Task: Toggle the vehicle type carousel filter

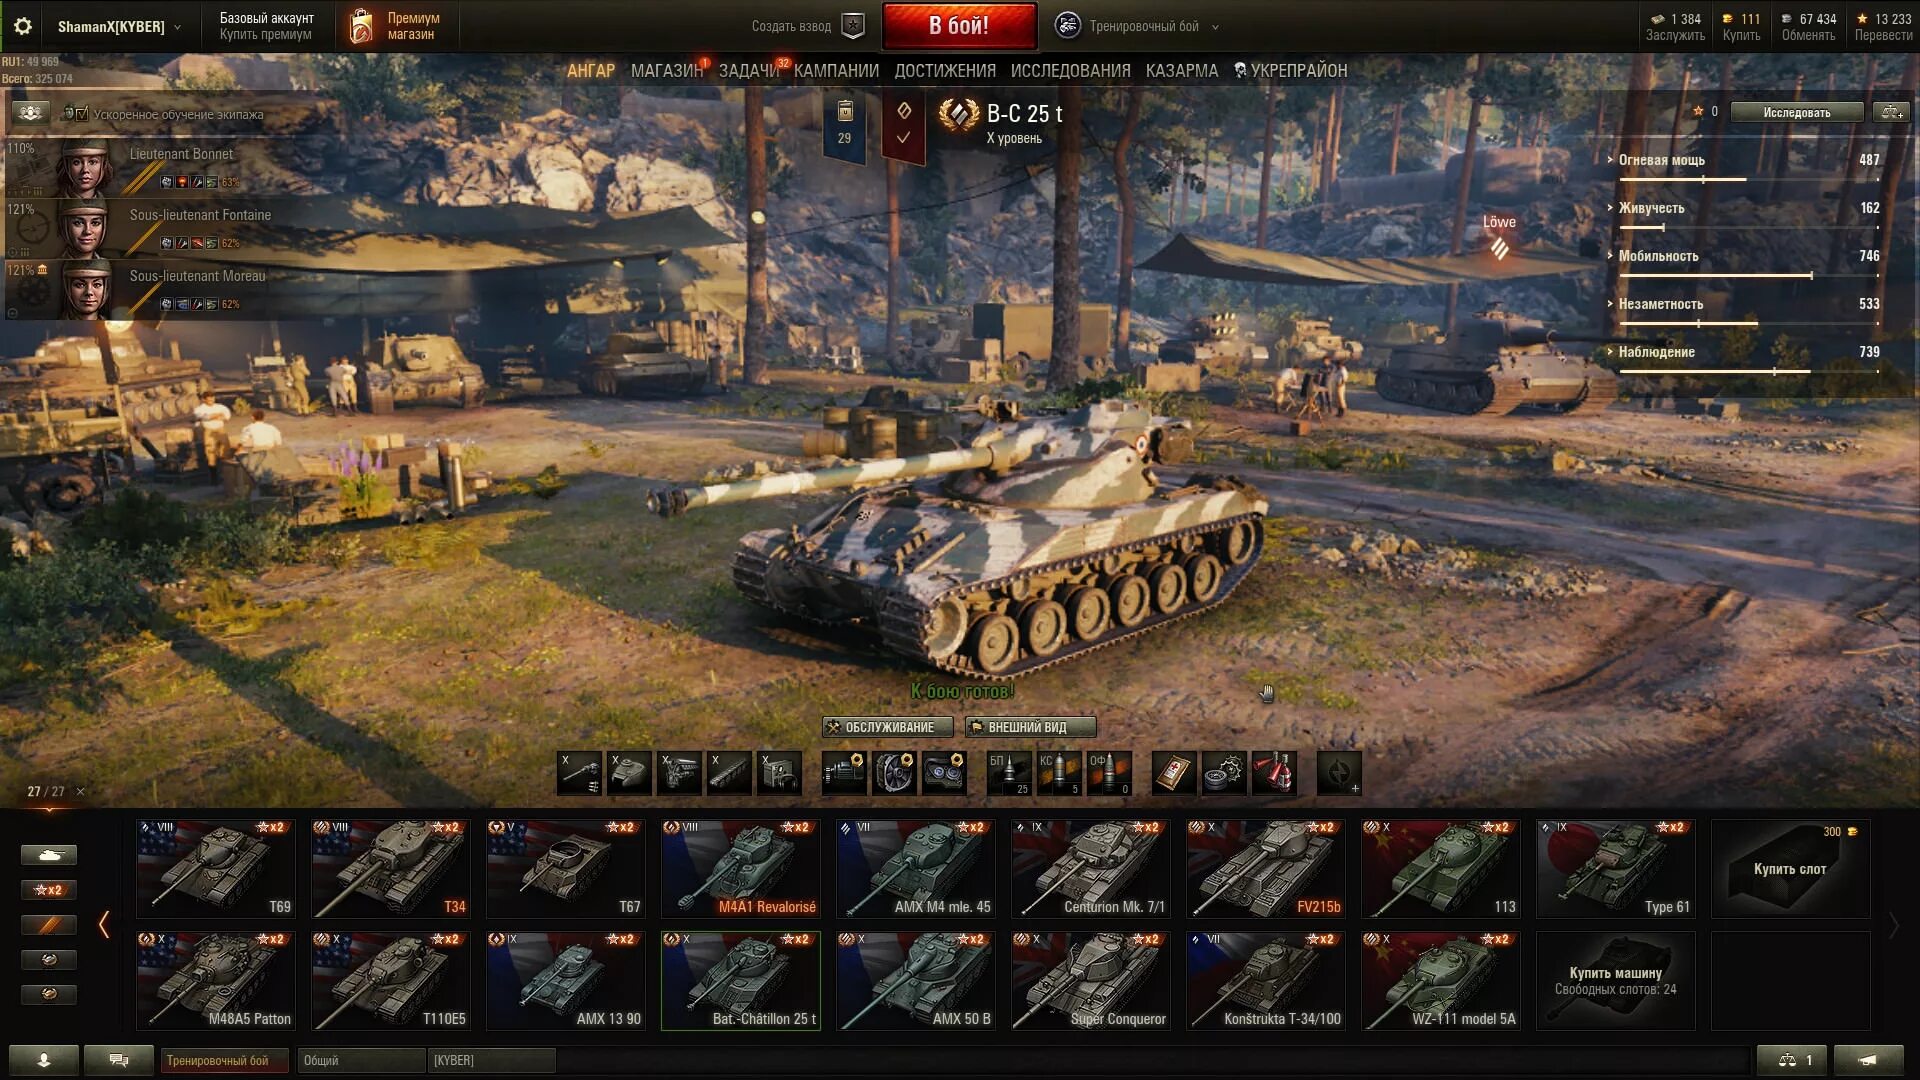Action: tap(49, 855)
